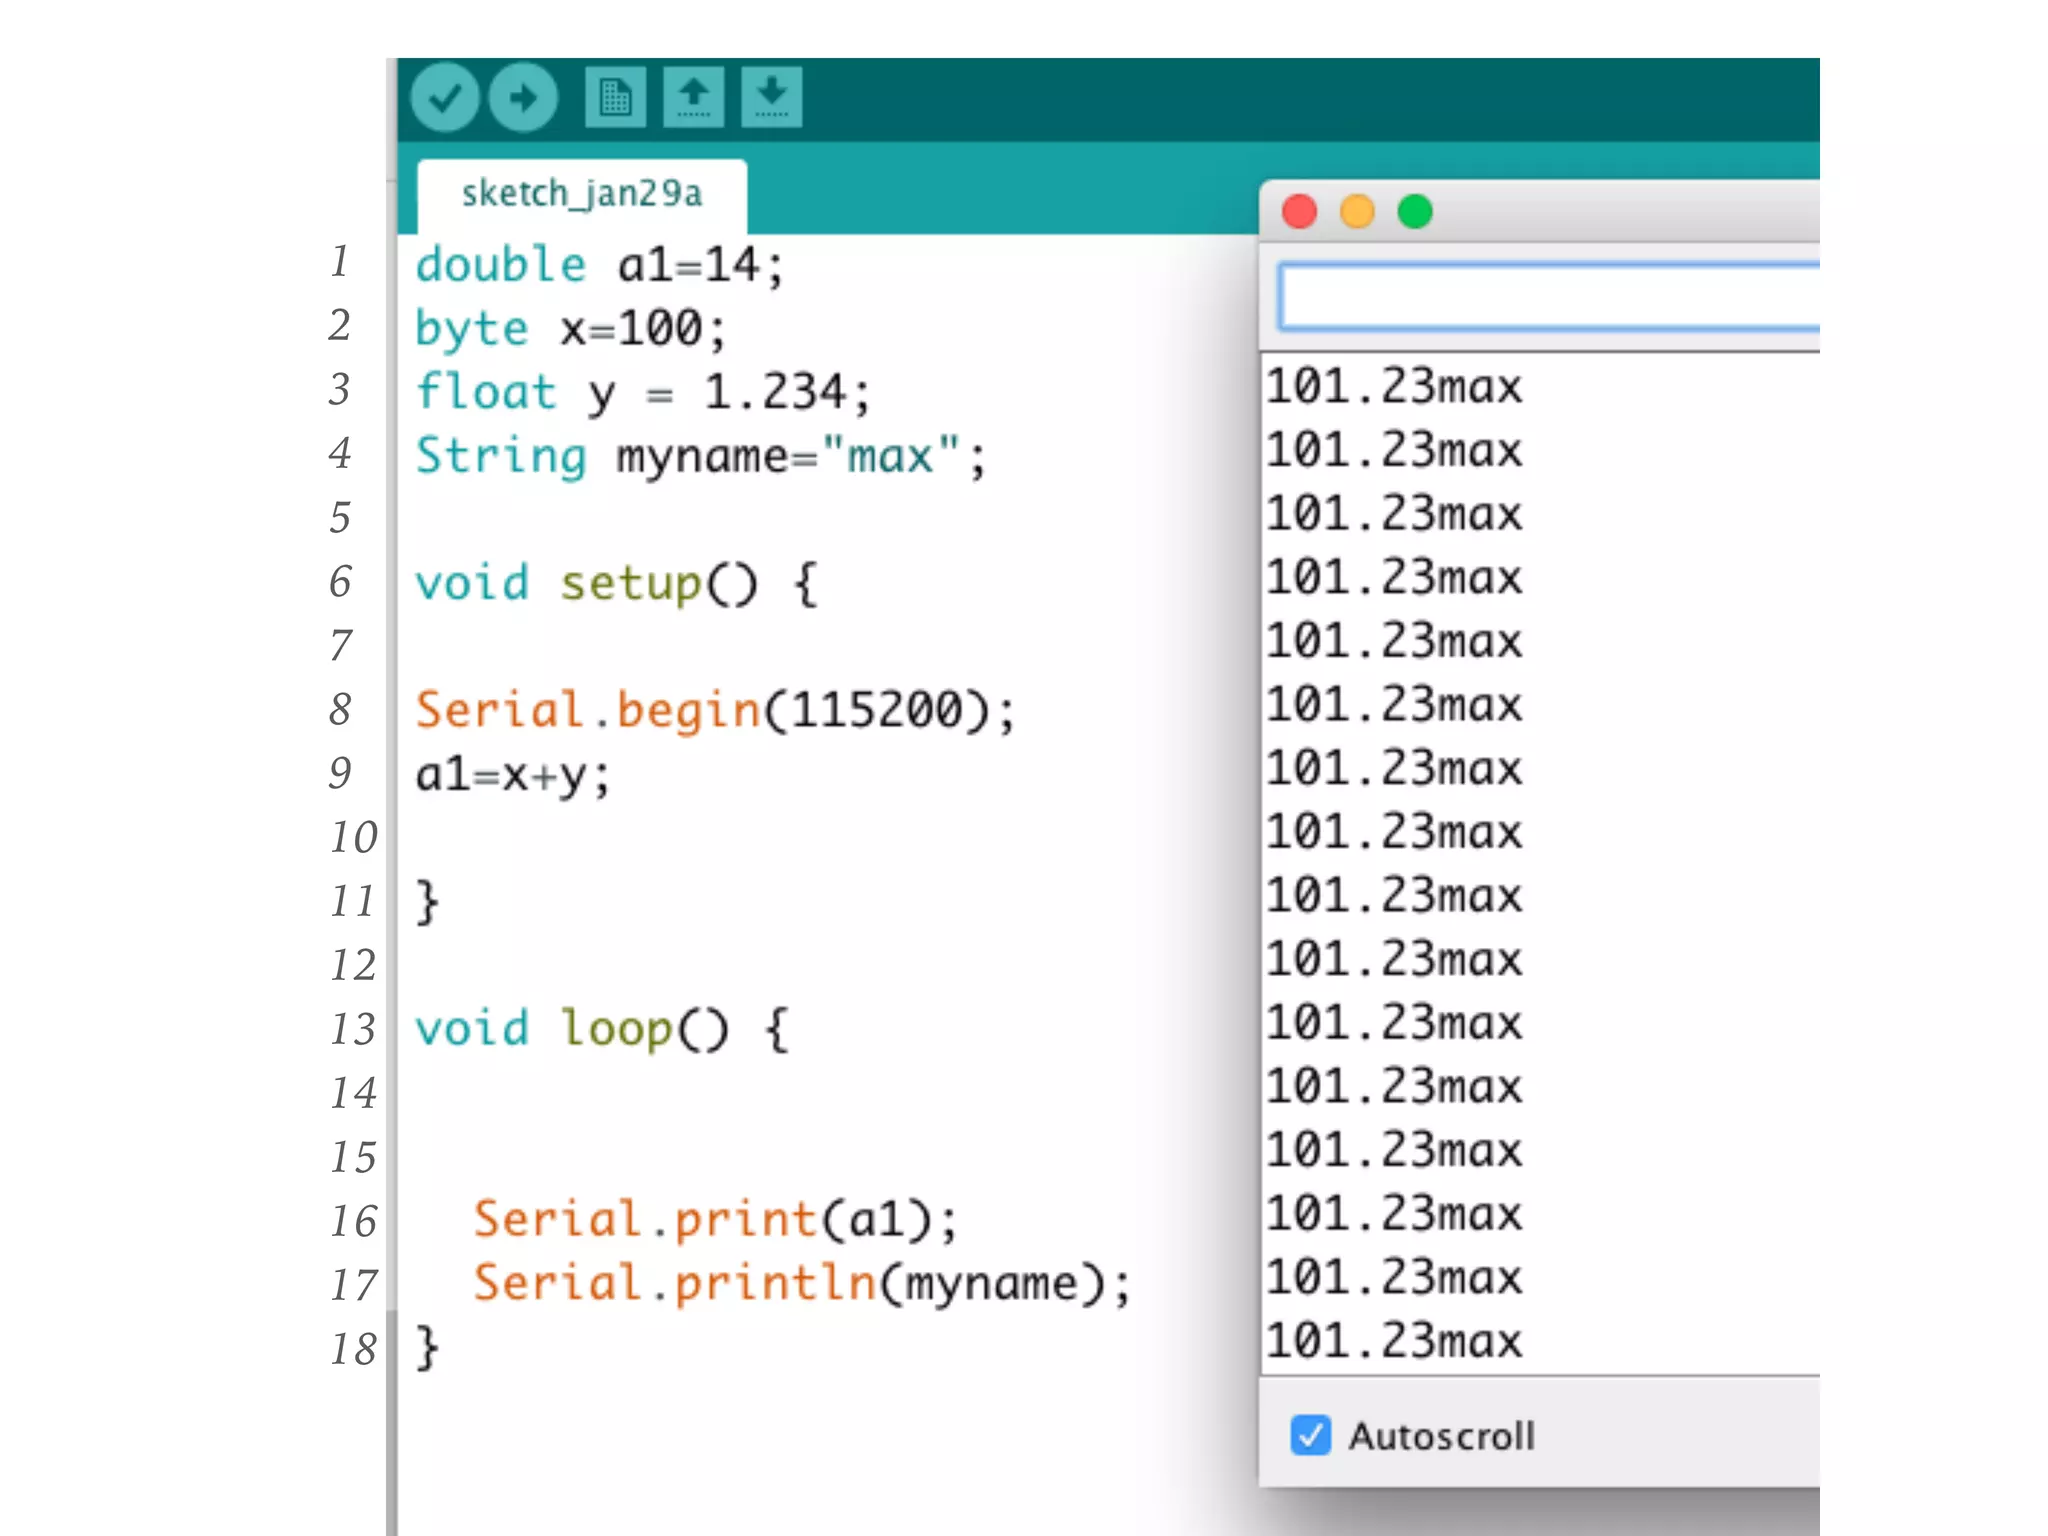2048x1536 pixels.
Task: Close the serial monitor with the red button
Action: tap(1299, 212)
